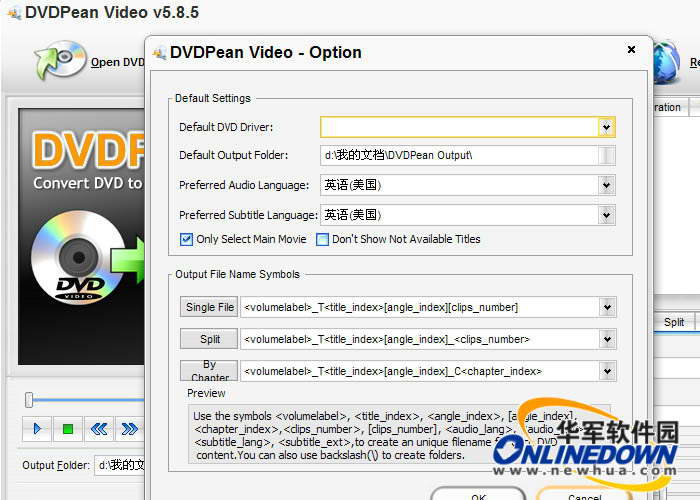This screenshot has width=700, height=500.
Task: Click the Split pattern text field
Action: coord(420,339)
